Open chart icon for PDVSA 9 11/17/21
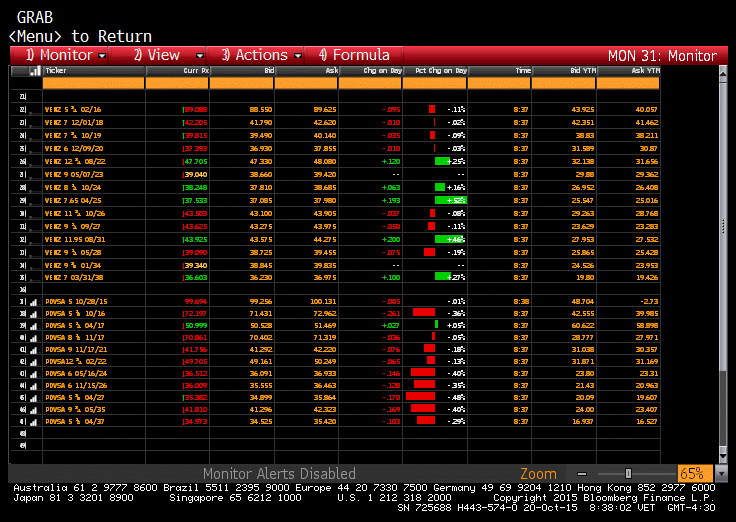 click(33, 350)
